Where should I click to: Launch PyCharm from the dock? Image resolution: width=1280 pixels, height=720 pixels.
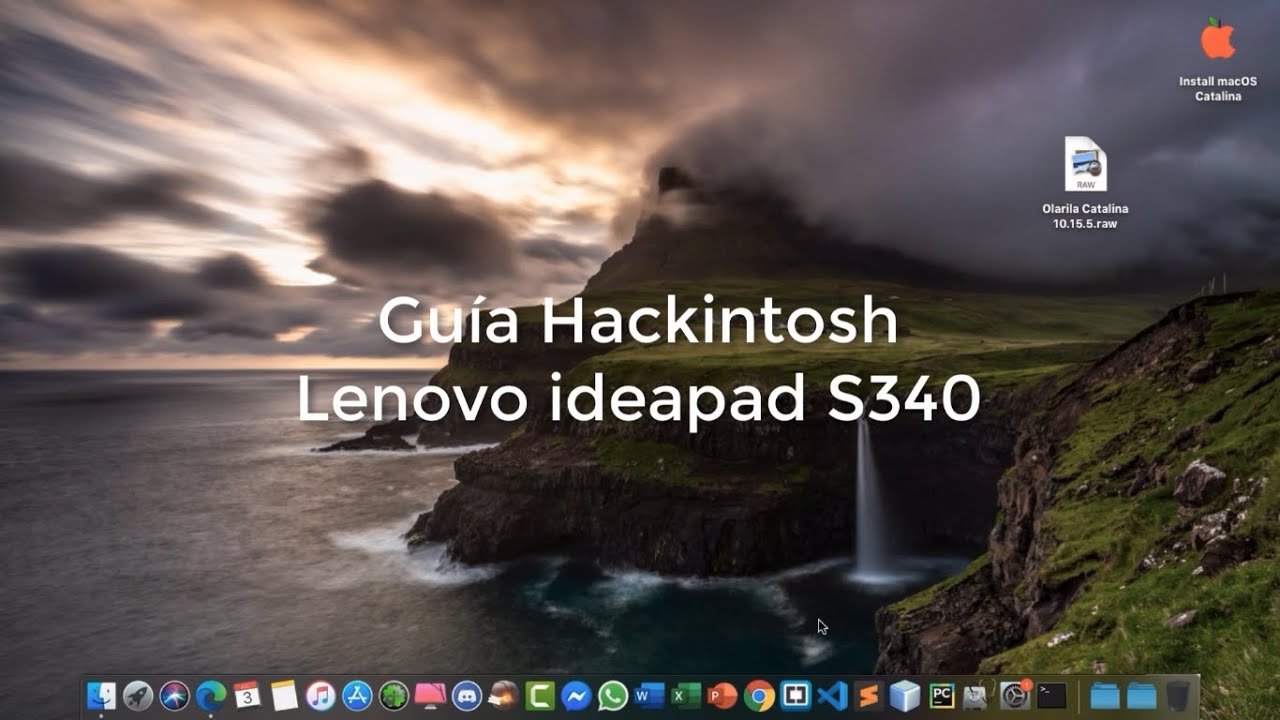point(941,695)
